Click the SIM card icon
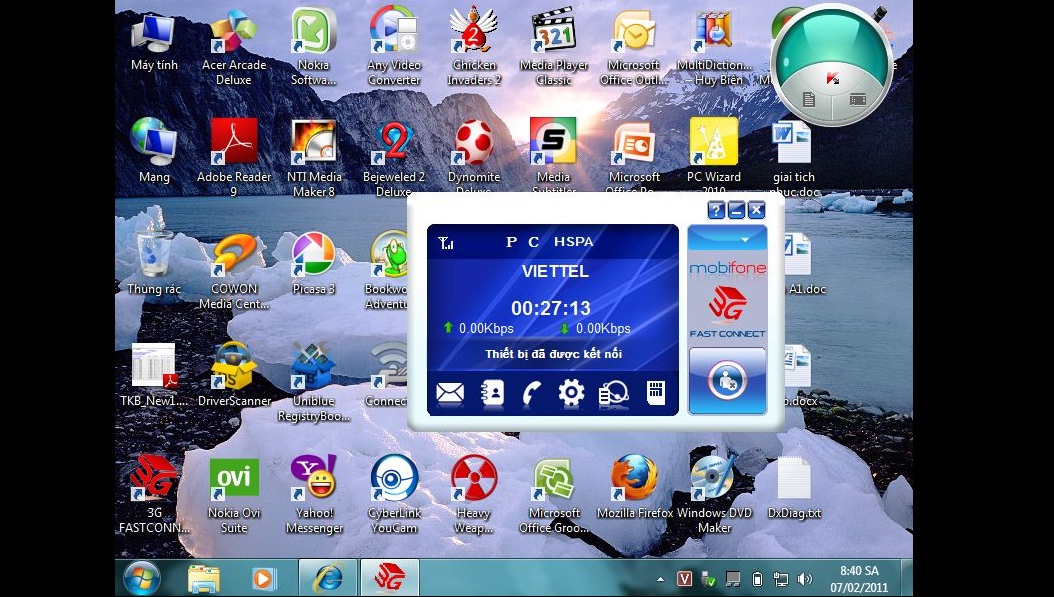This screenshot has width=1054, height=597. (x=655, y=393)
